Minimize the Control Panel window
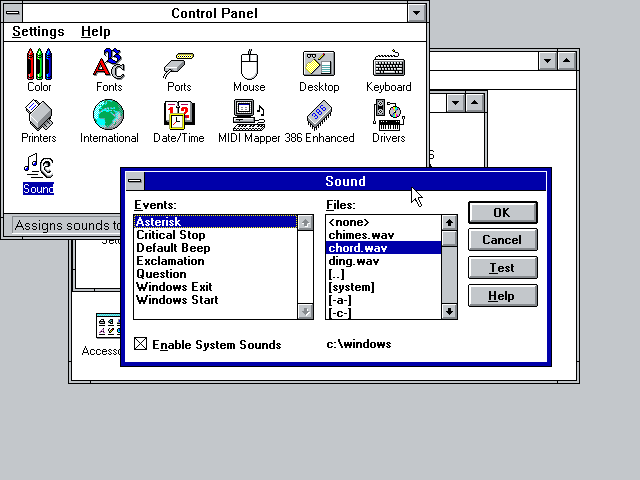 (x=416, y=13)
